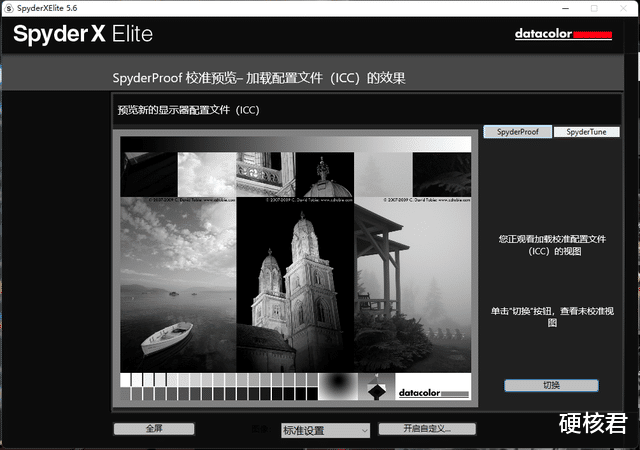
Task: Minimize the SpyderXElite window
Action: 566,8
